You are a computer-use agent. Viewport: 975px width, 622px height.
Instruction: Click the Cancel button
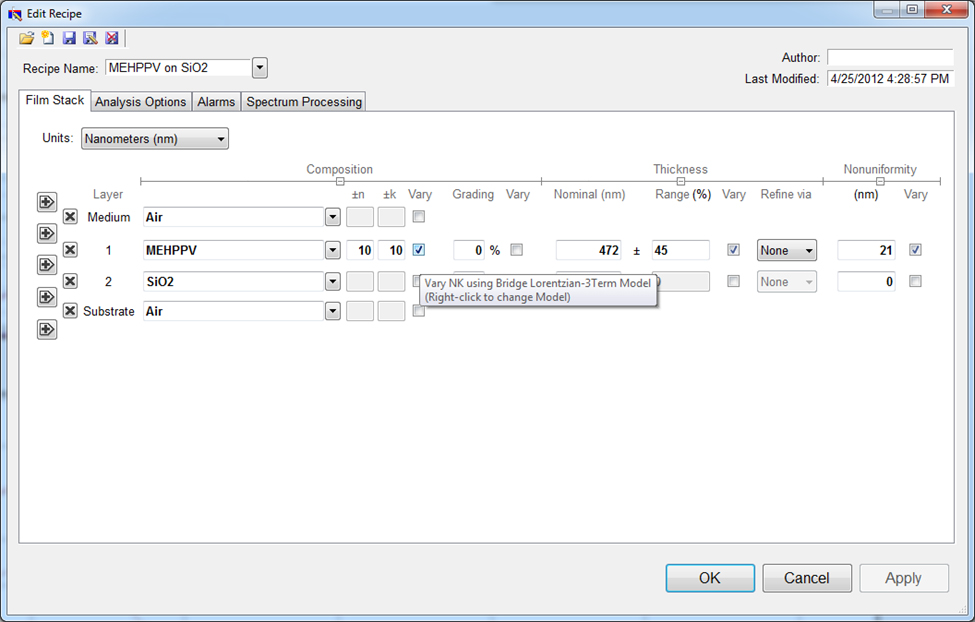tap(806, 578)
